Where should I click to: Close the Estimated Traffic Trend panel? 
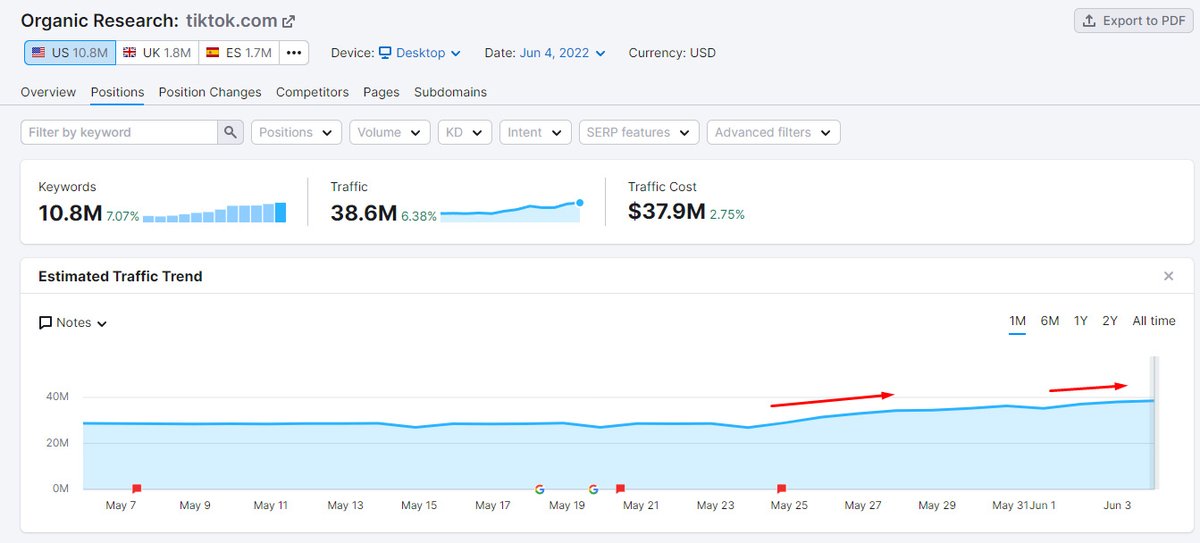coord(1168,276)
